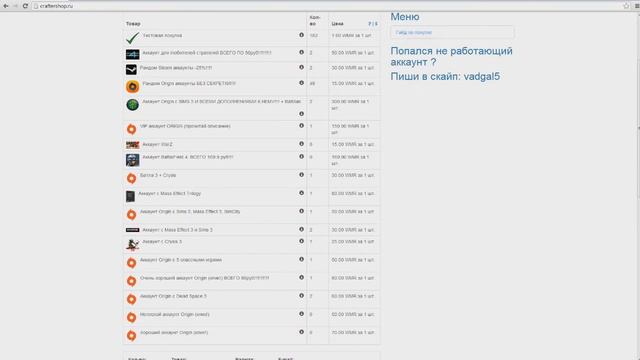Screen dimensions: 640x360
Task: Show info for VIP аккаунт ORIGIN
Action: pos(301,126)
